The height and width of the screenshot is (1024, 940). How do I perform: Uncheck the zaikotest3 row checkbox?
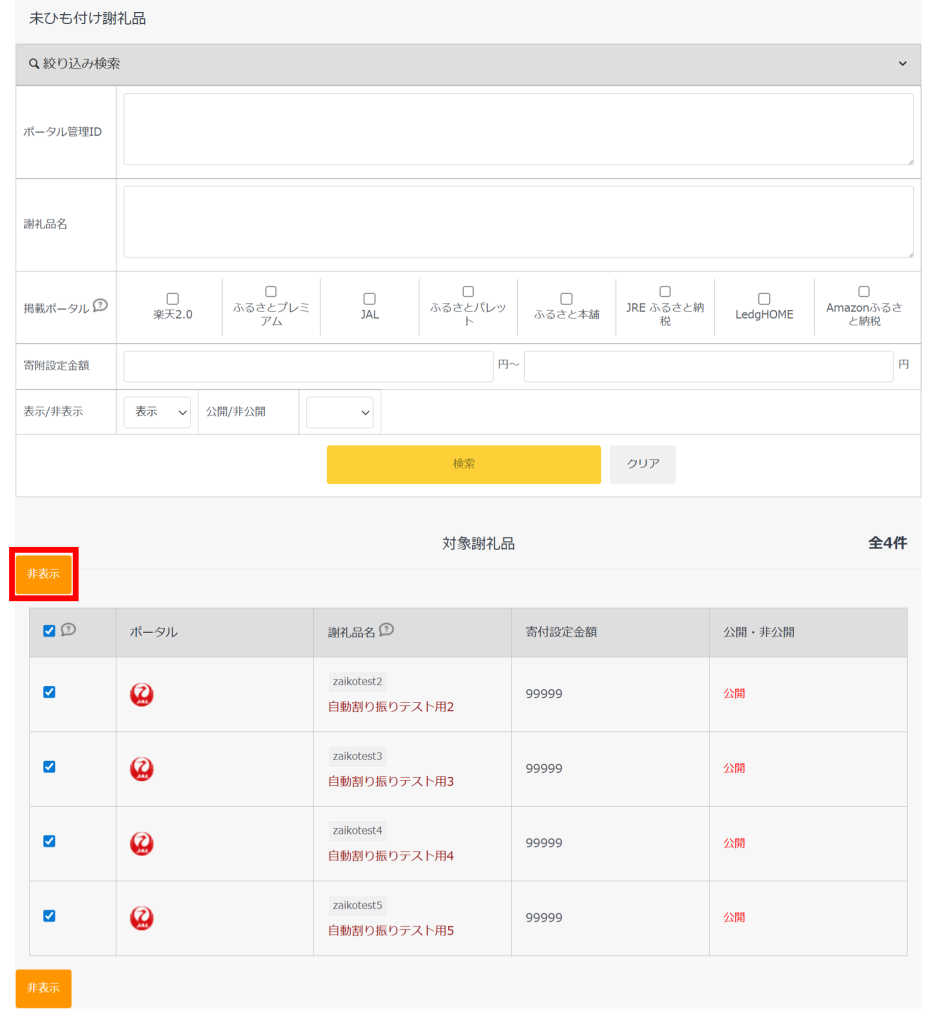(x=49, y=767)
